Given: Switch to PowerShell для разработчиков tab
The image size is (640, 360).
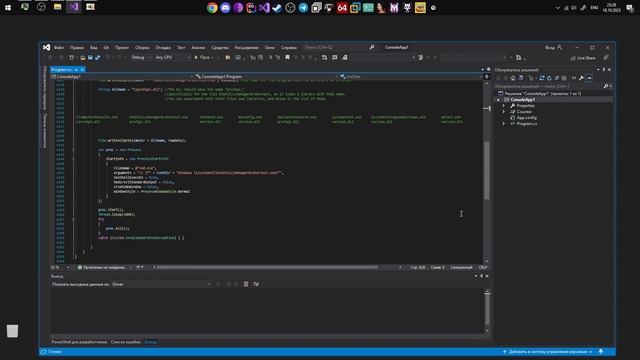Looking at the screenshot, I should tap(79, 342).
